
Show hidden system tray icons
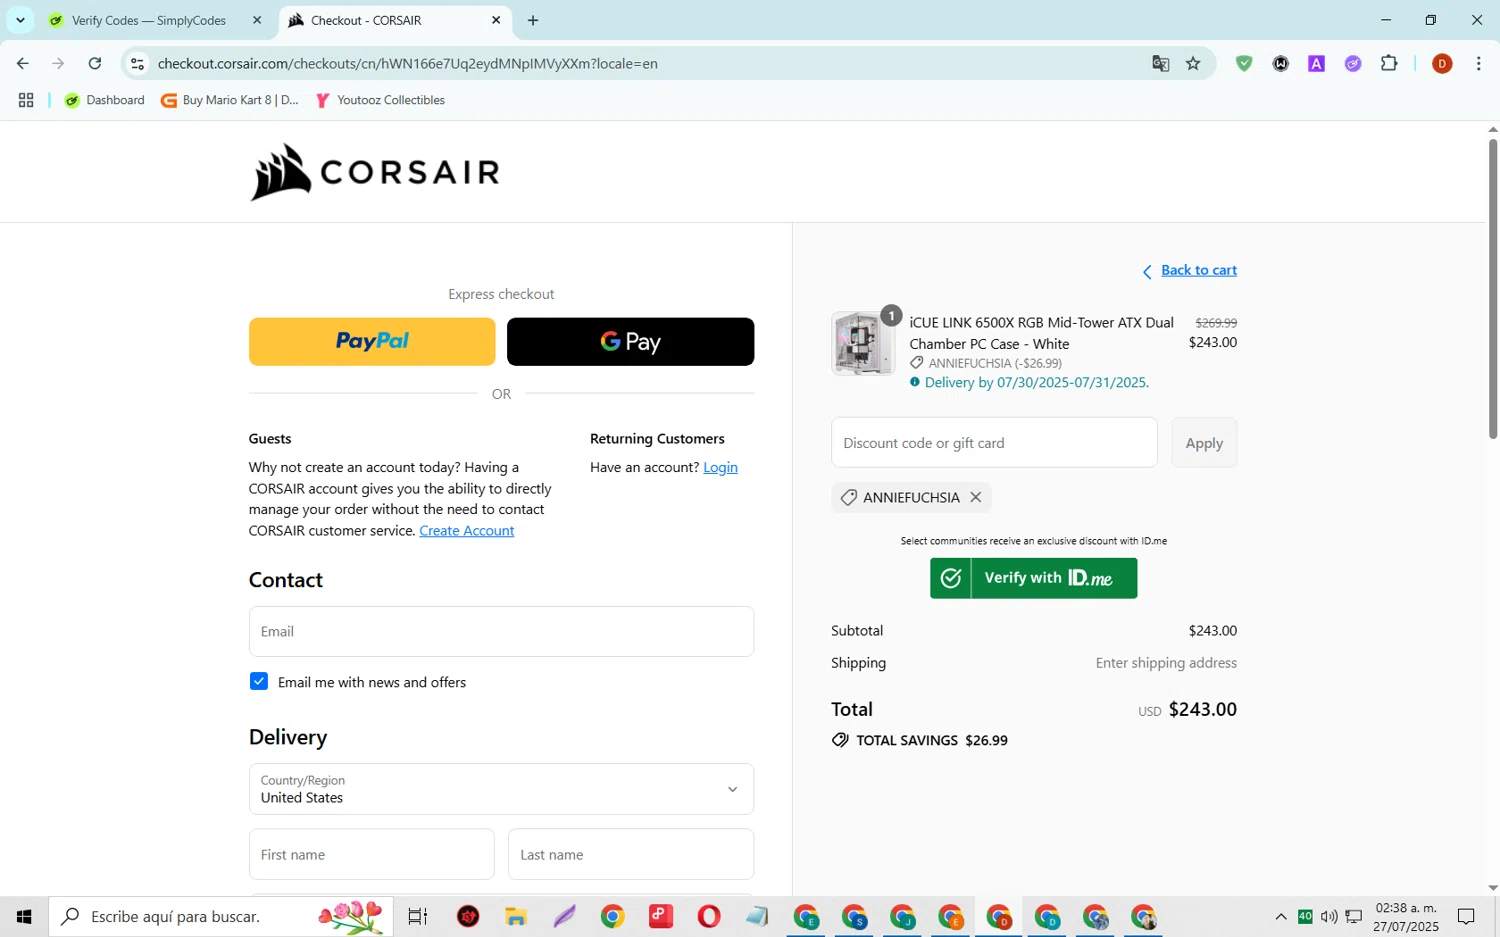[1280, 916]
